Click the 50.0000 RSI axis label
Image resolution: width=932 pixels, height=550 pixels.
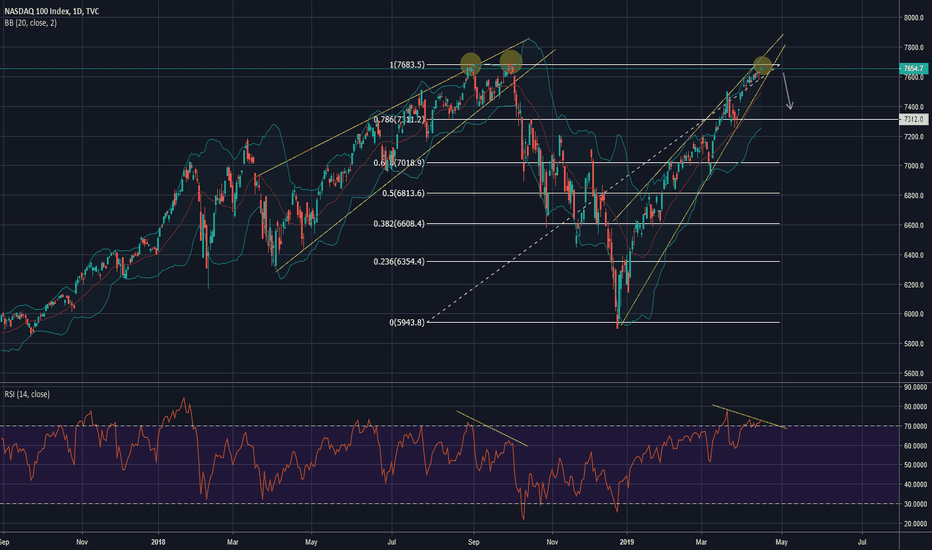(915, 465)
